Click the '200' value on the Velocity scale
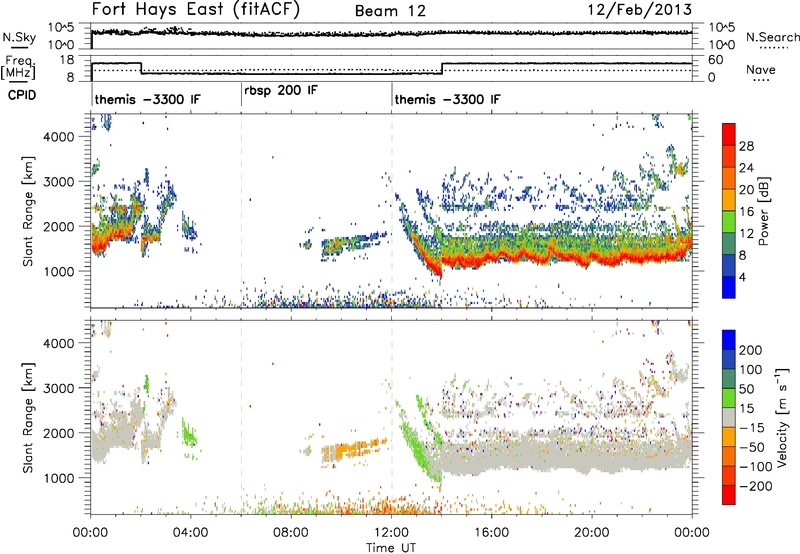Viewport: 800px width, 554px height. [751, 350]
